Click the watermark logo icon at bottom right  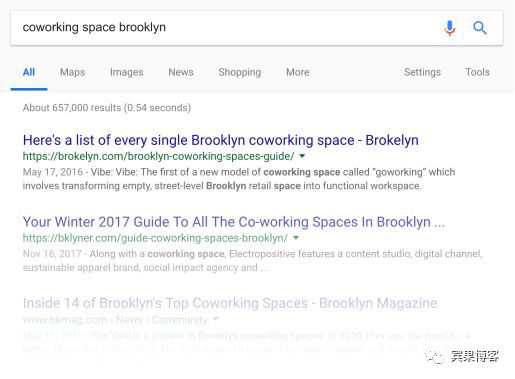click(435, 357)
